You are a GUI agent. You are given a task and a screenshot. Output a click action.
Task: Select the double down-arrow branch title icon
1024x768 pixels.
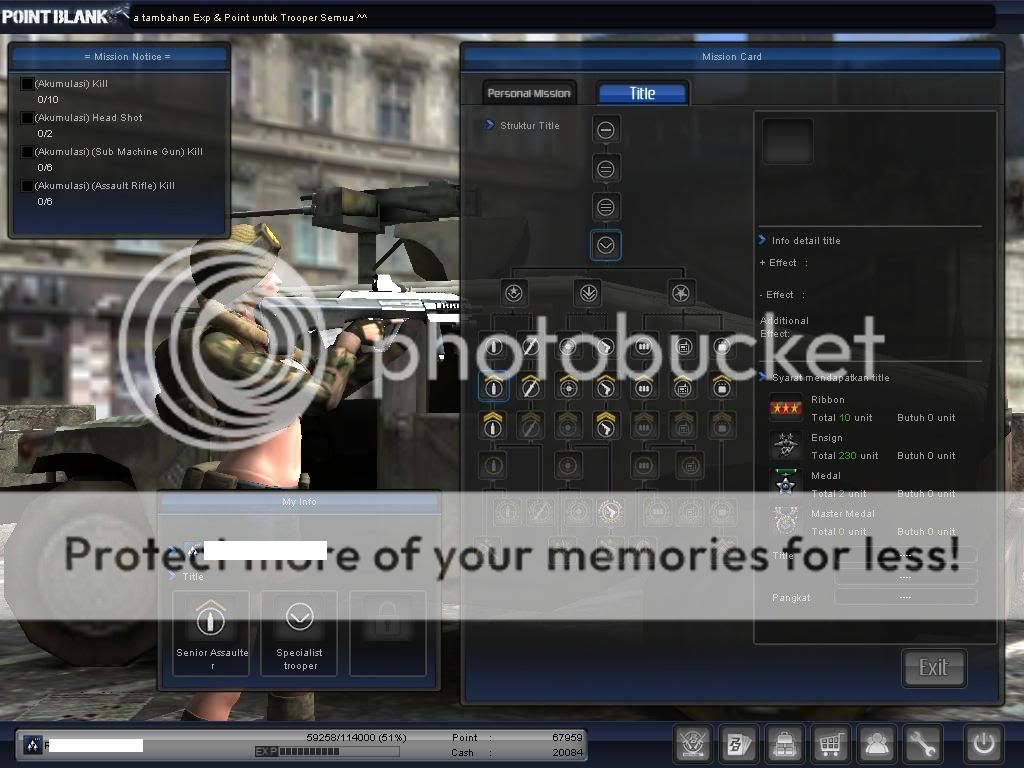point(588,293)
